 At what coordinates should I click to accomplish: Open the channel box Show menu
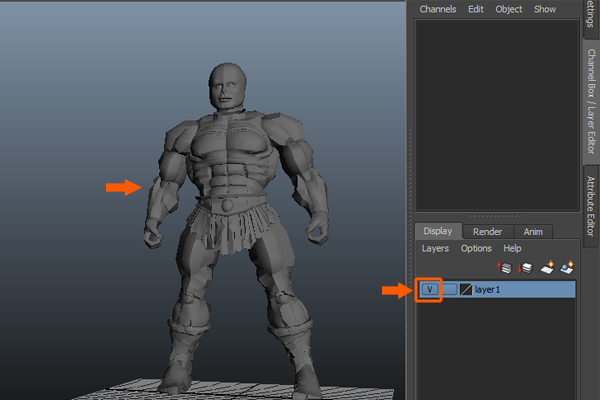point(545,9)
